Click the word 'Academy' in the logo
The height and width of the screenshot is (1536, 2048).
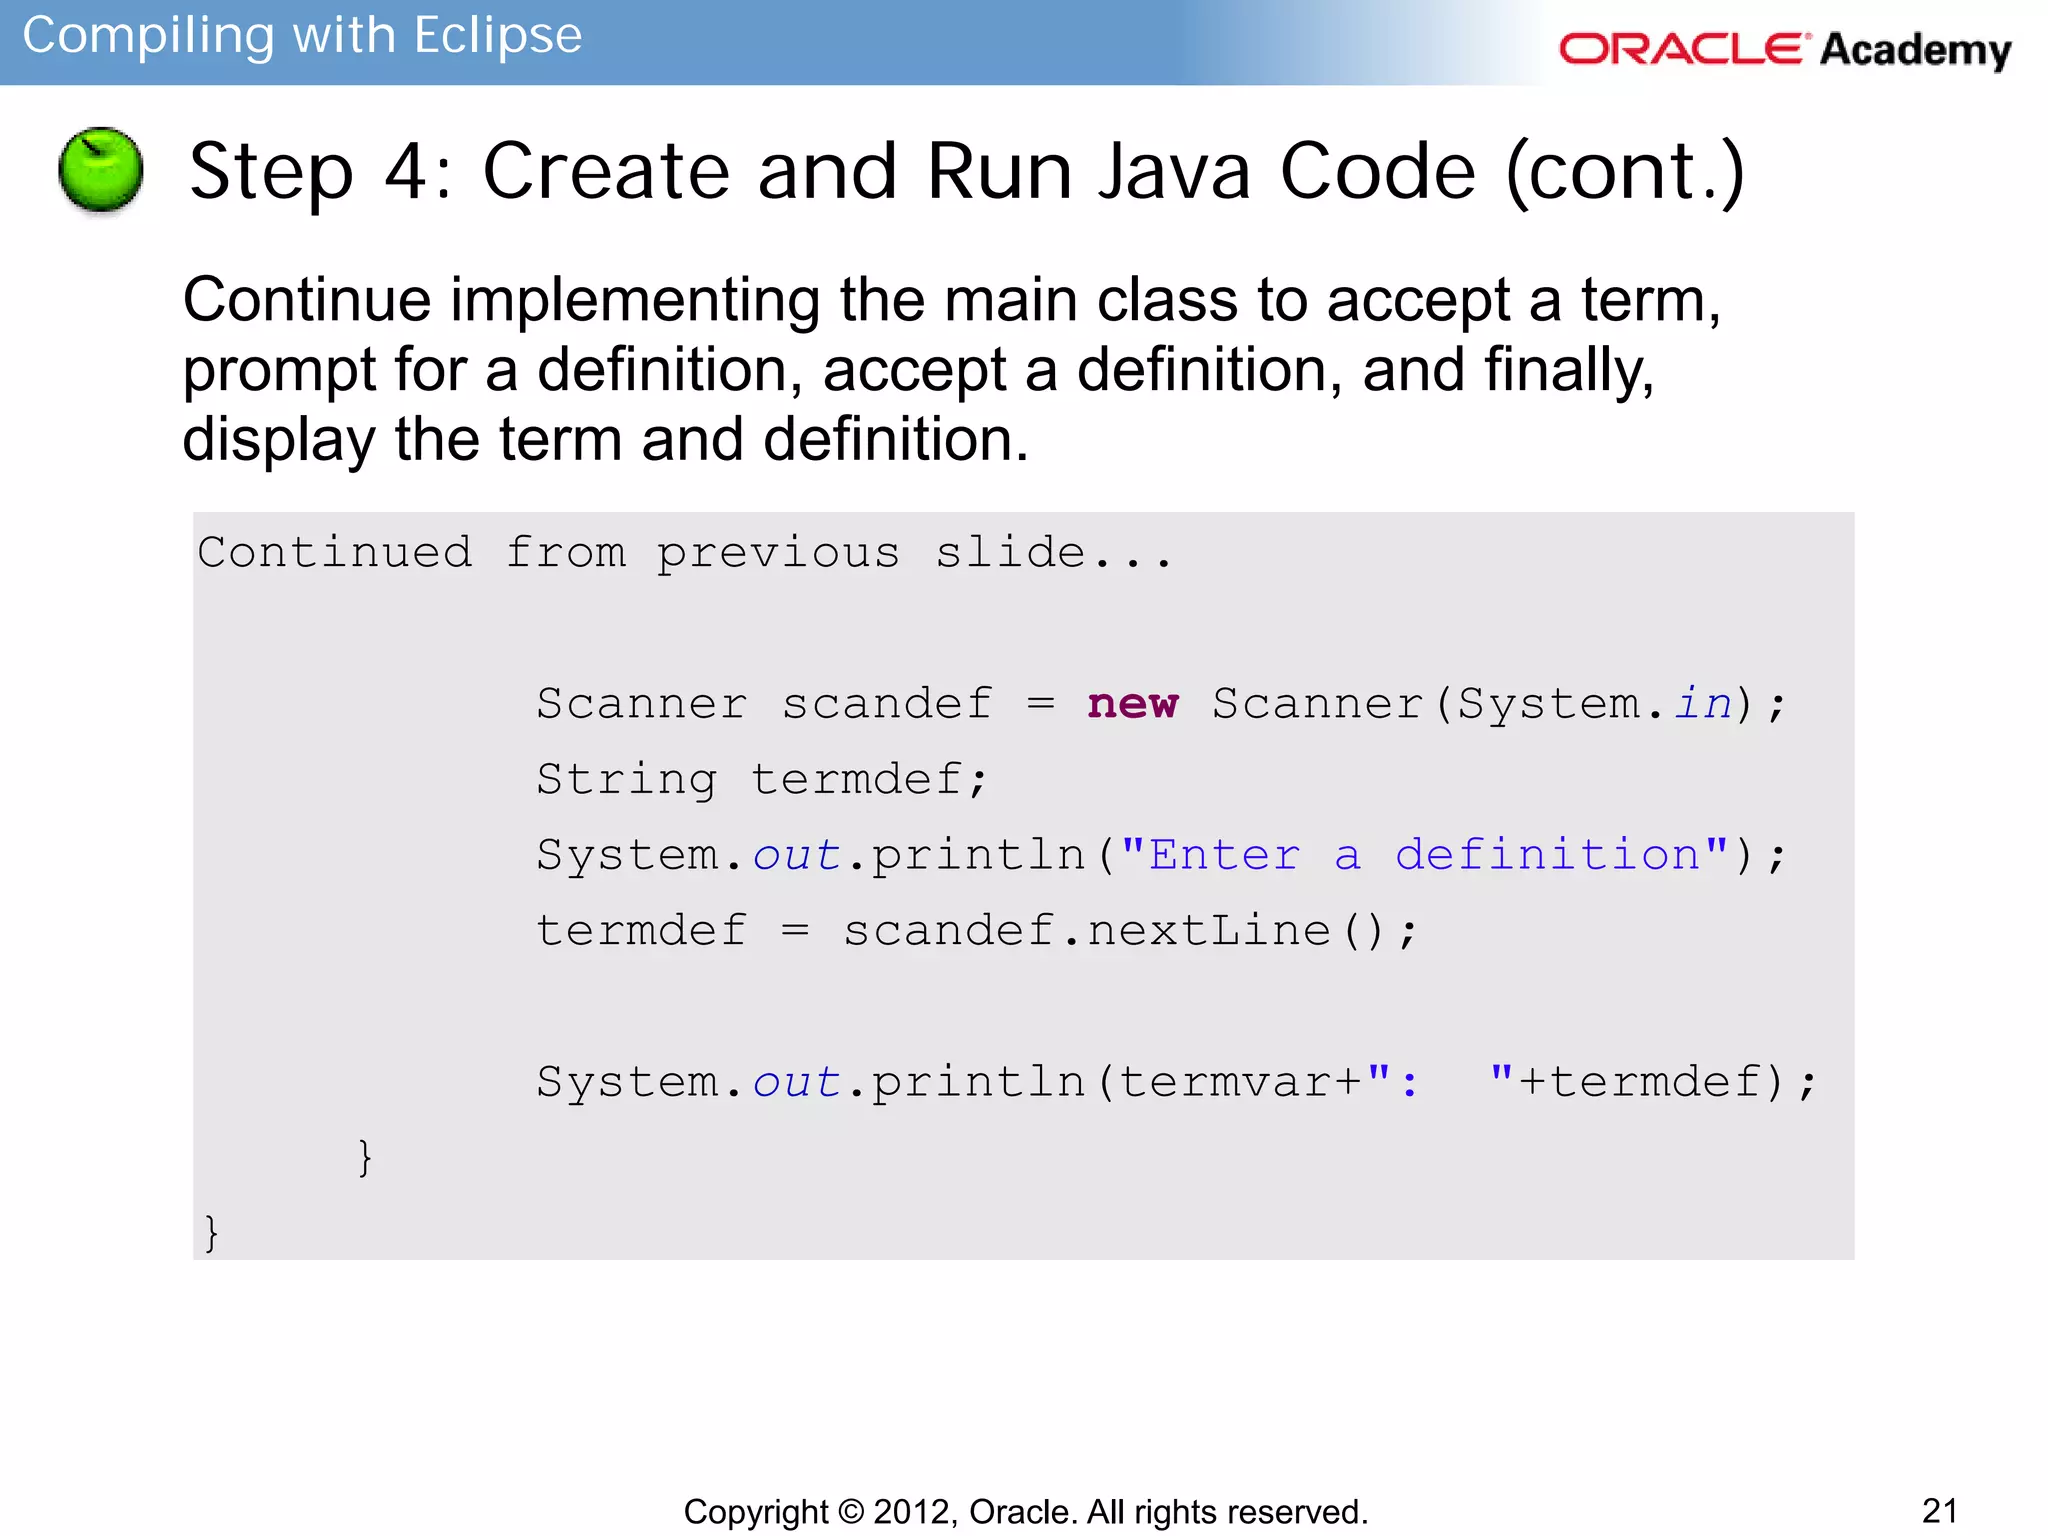click(x=1915, y=49)
